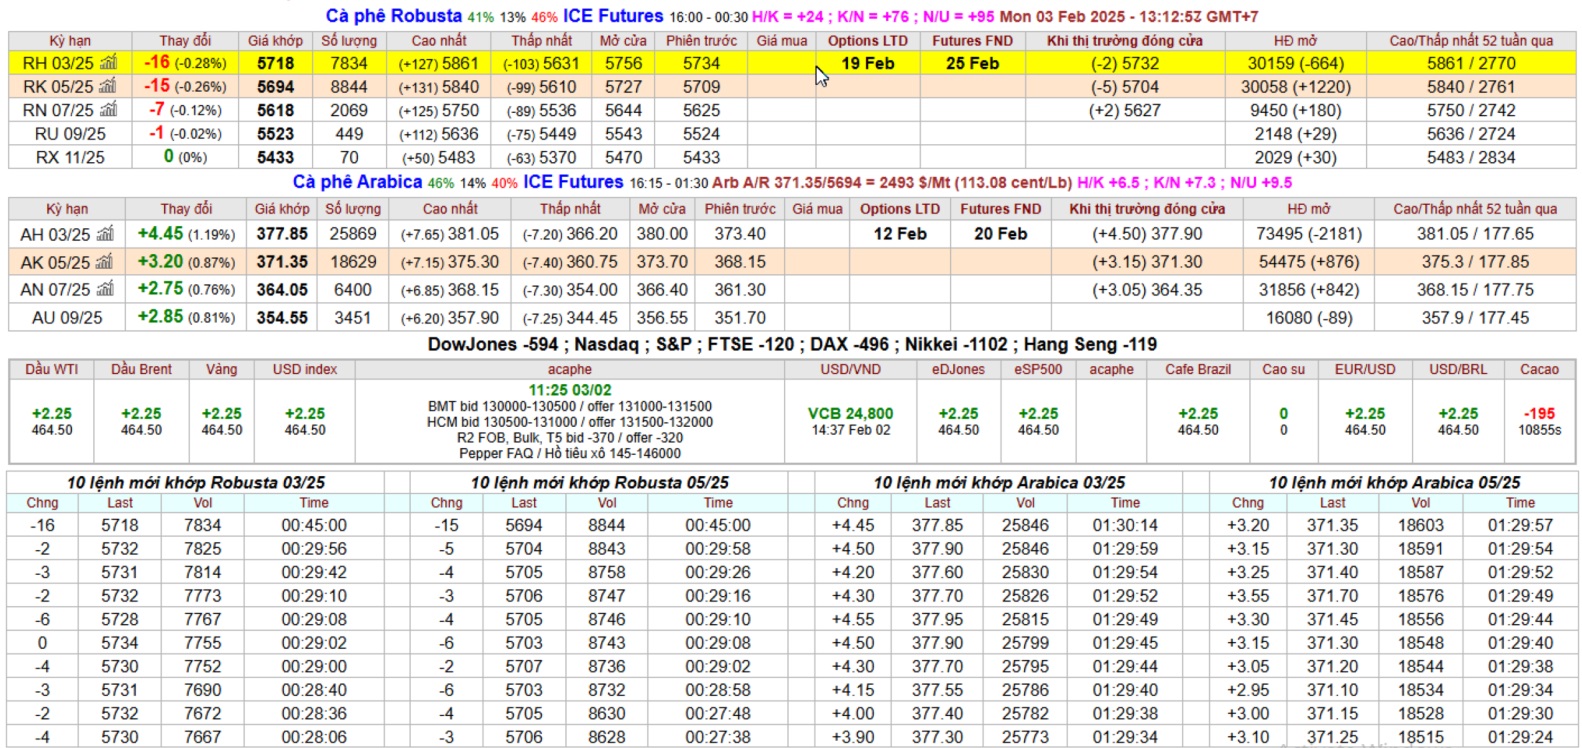Select the RK 05/25 Robusta contract
Viewport: 1582px width, 748px height.
(58, 86)
